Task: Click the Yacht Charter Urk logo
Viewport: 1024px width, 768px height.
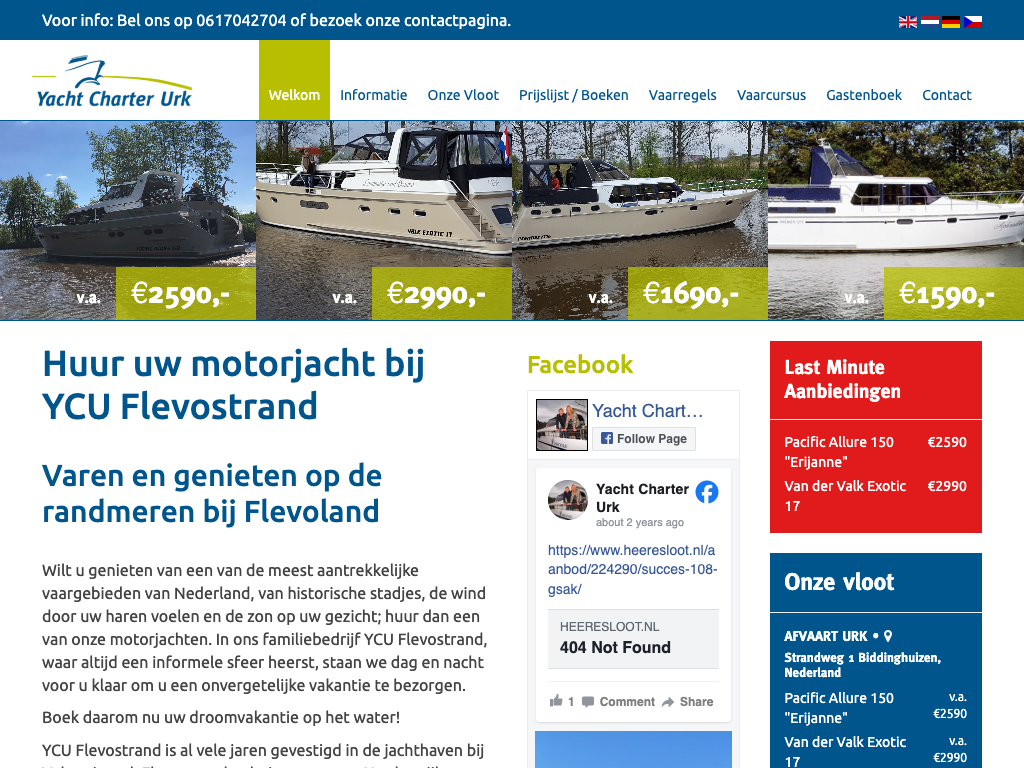Action: [112, 82]
